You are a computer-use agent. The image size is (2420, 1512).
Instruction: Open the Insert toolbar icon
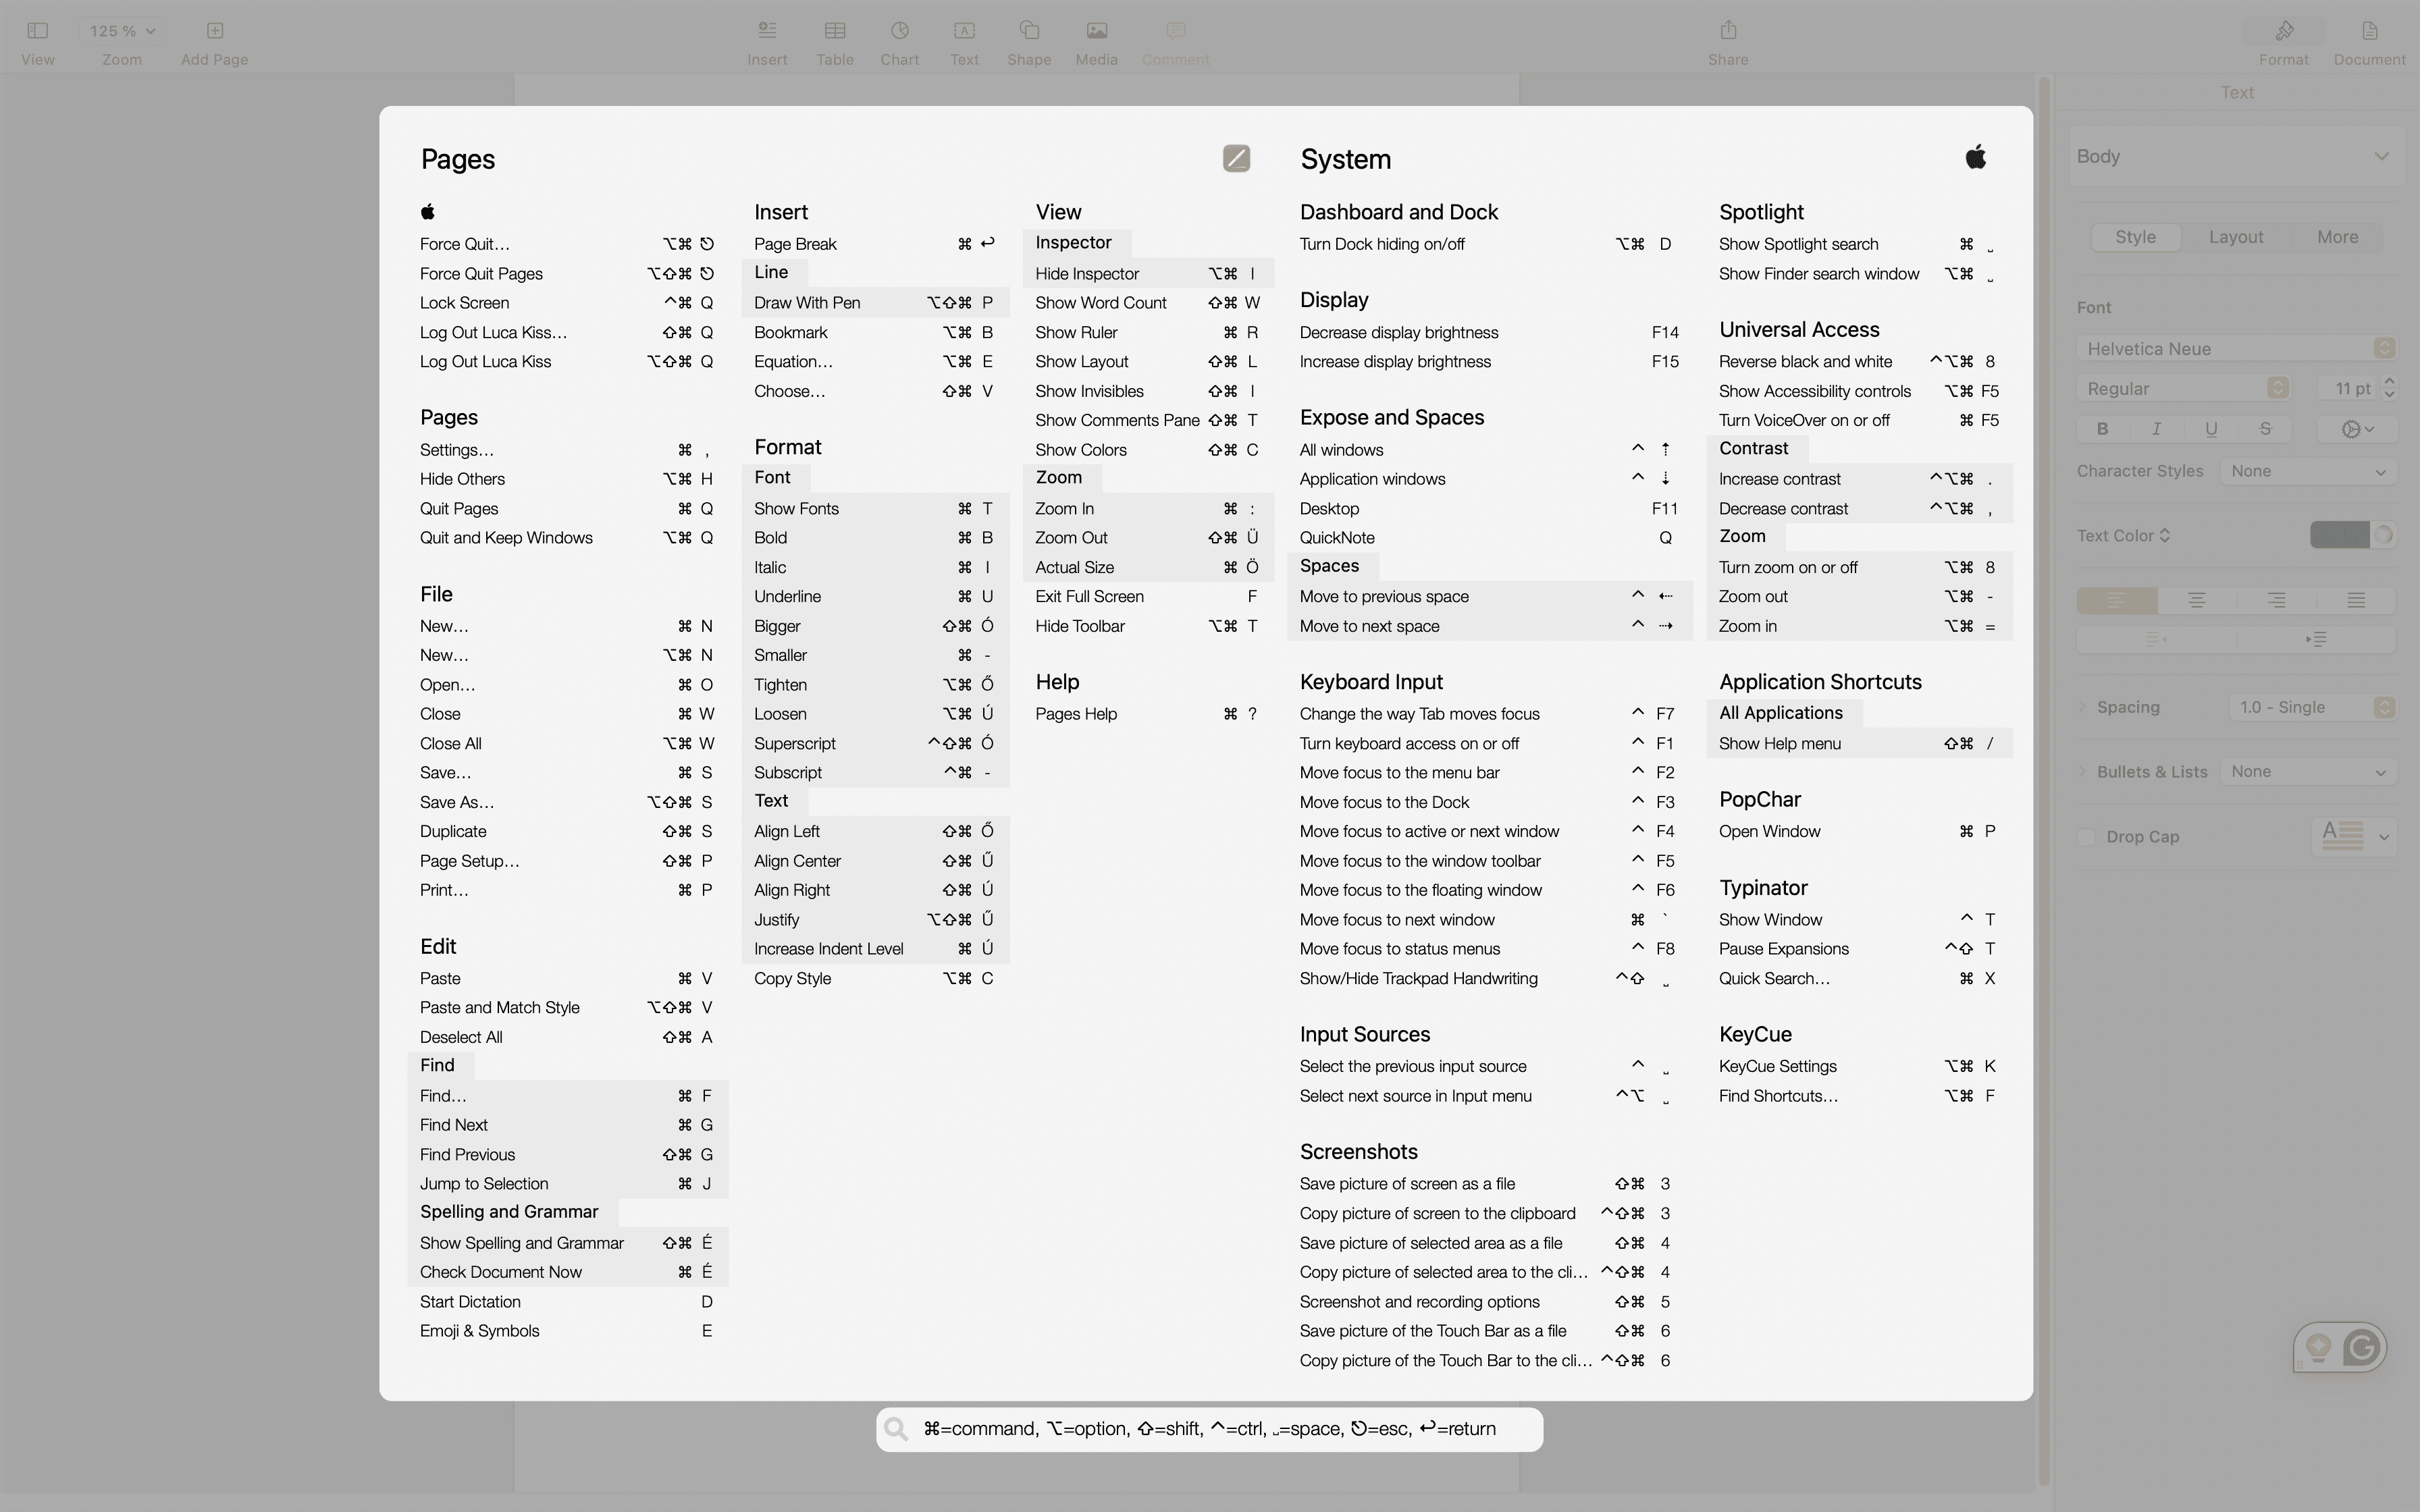tap(767, 31)
